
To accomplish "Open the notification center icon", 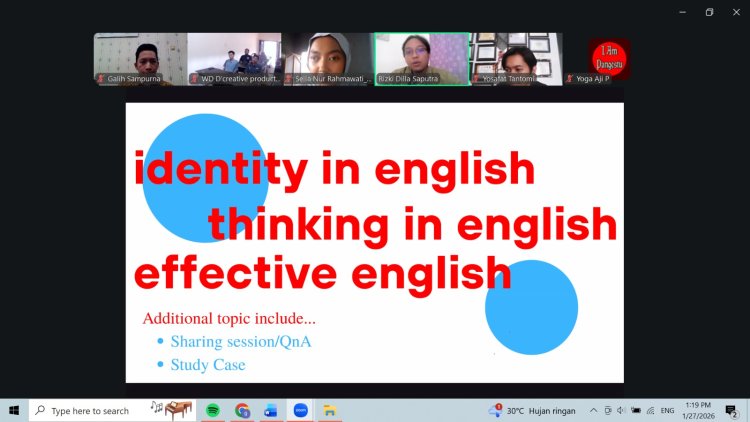I will (x=731, y=410).
